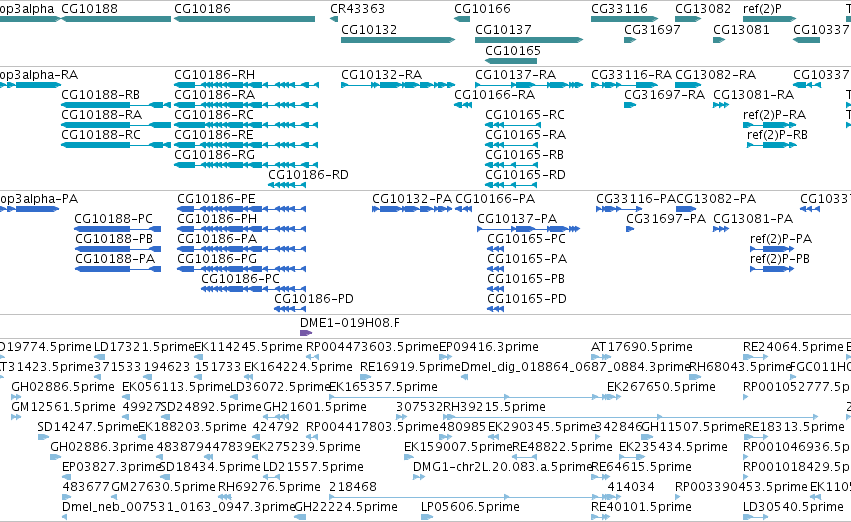Select transcript CG10165-RA
The image size is (851, 522).
(525, 135)
